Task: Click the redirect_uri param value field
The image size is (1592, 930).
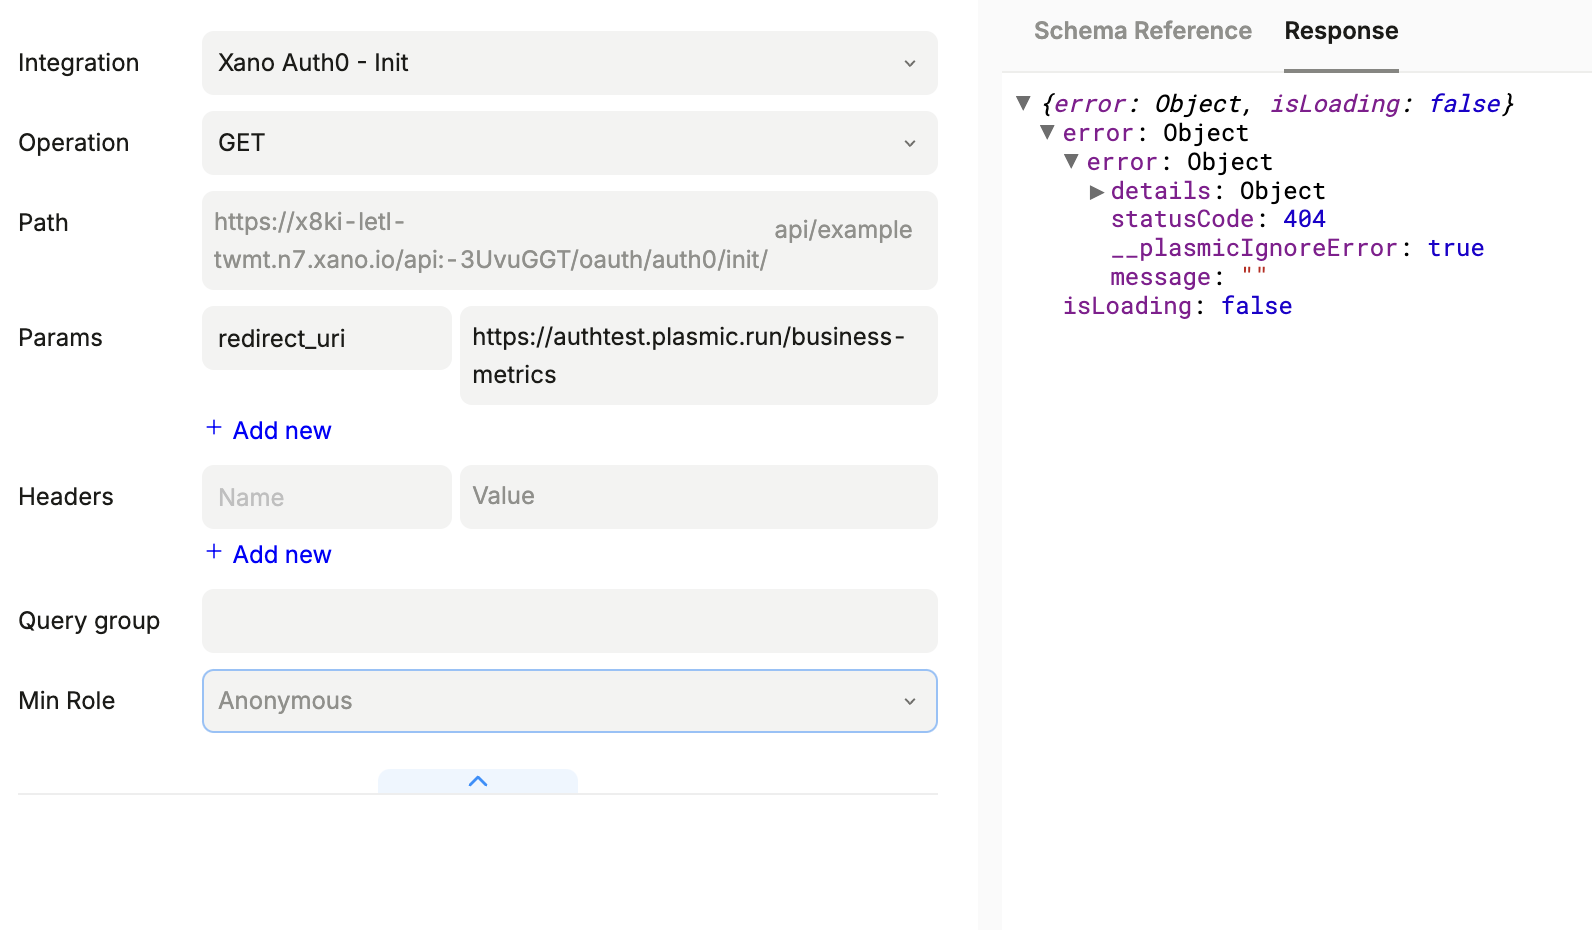Action: click(x=697, y=356)
